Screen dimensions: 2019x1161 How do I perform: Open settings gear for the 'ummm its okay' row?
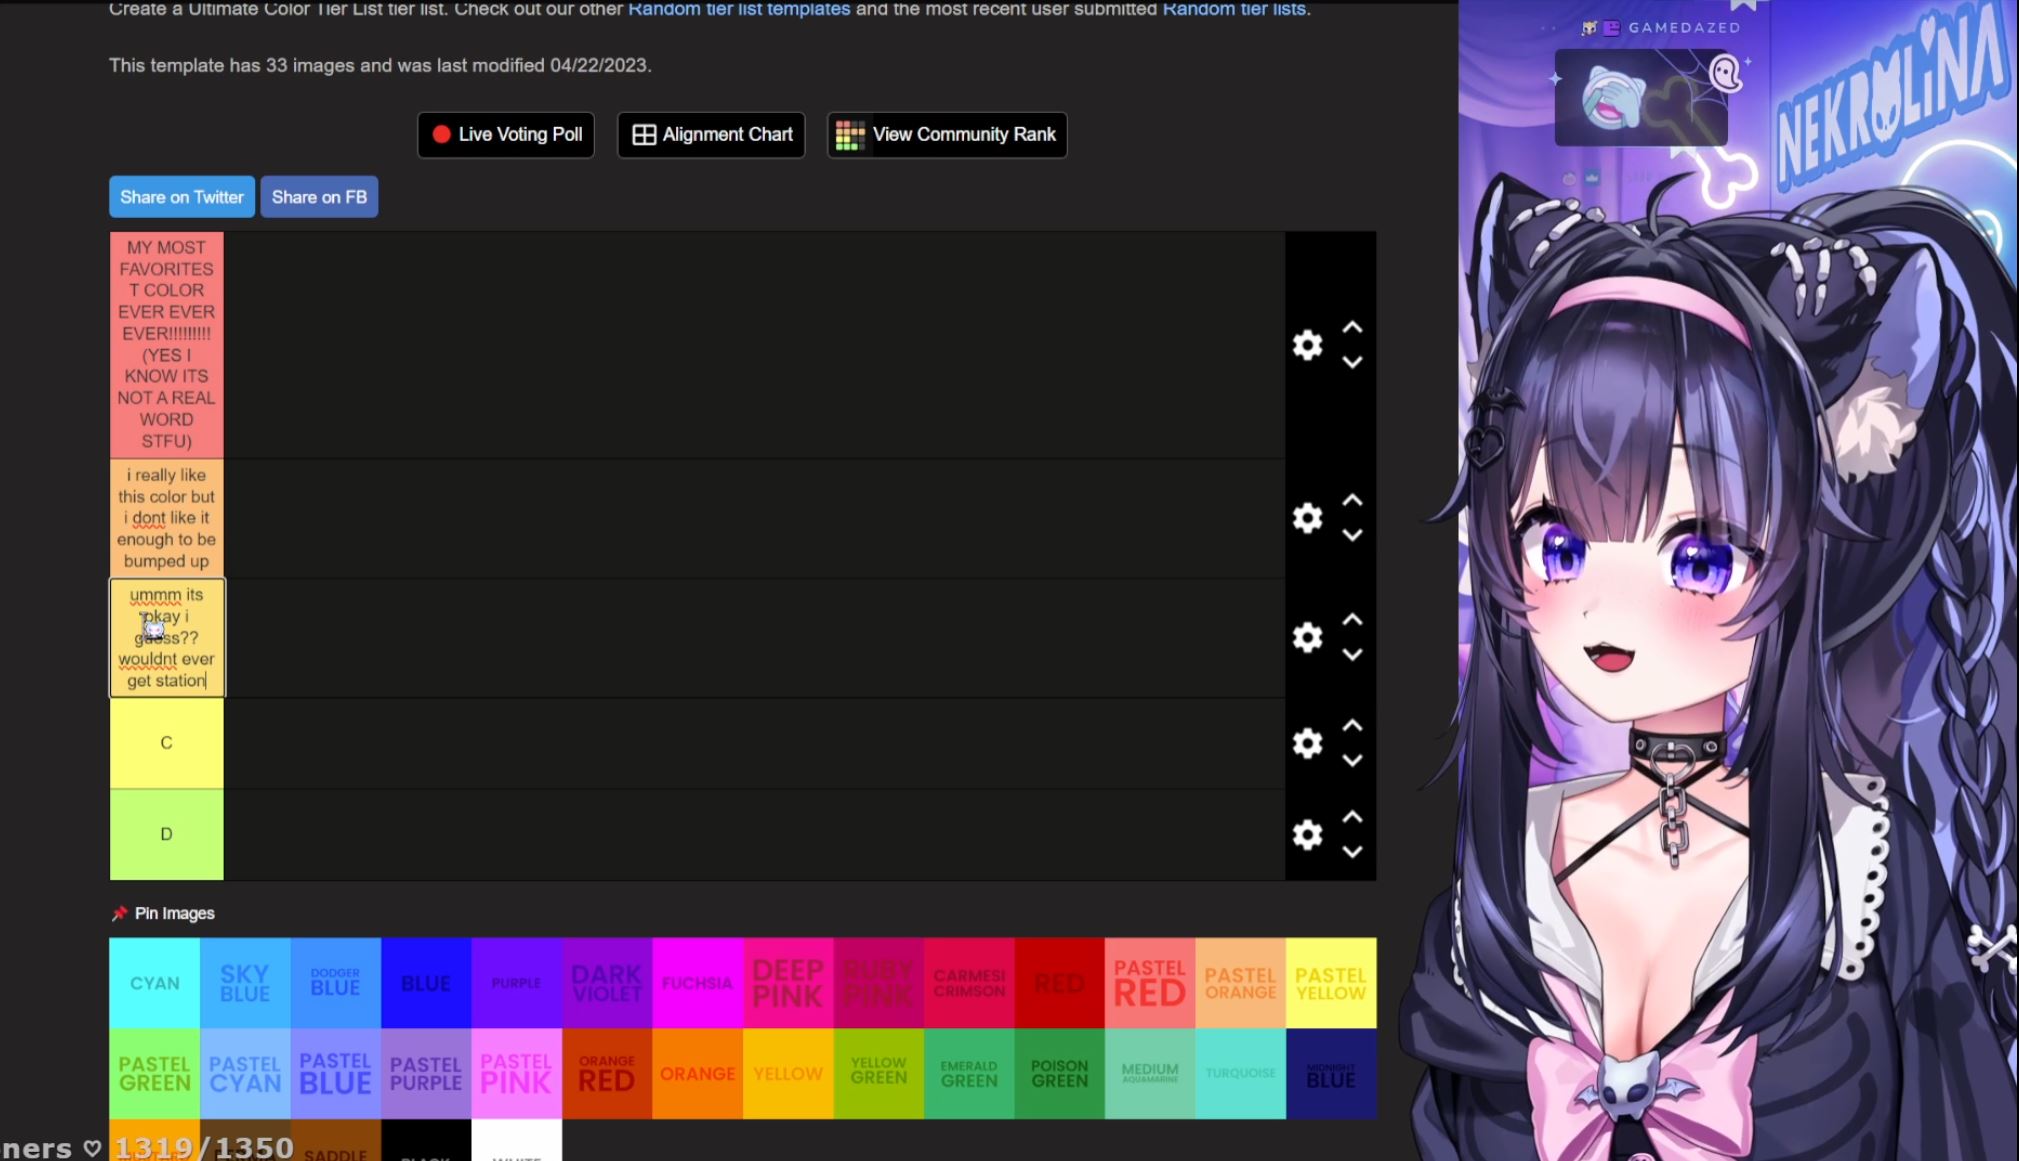point(1307,637)
